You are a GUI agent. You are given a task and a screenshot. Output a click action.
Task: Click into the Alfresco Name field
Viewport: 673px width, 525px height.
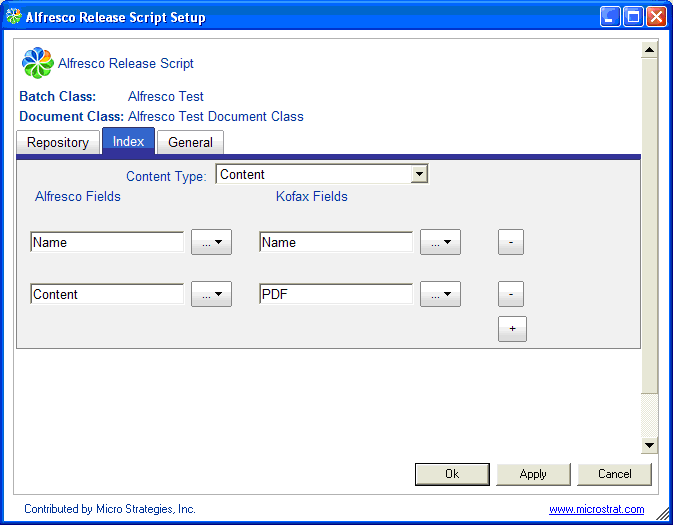point(107,242)
